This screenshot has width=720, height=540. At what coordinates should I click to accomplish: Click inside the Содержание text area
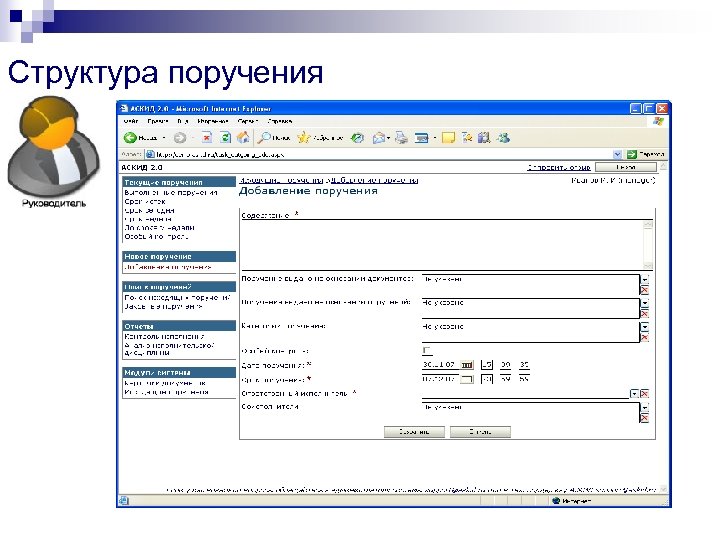(442, 245)
